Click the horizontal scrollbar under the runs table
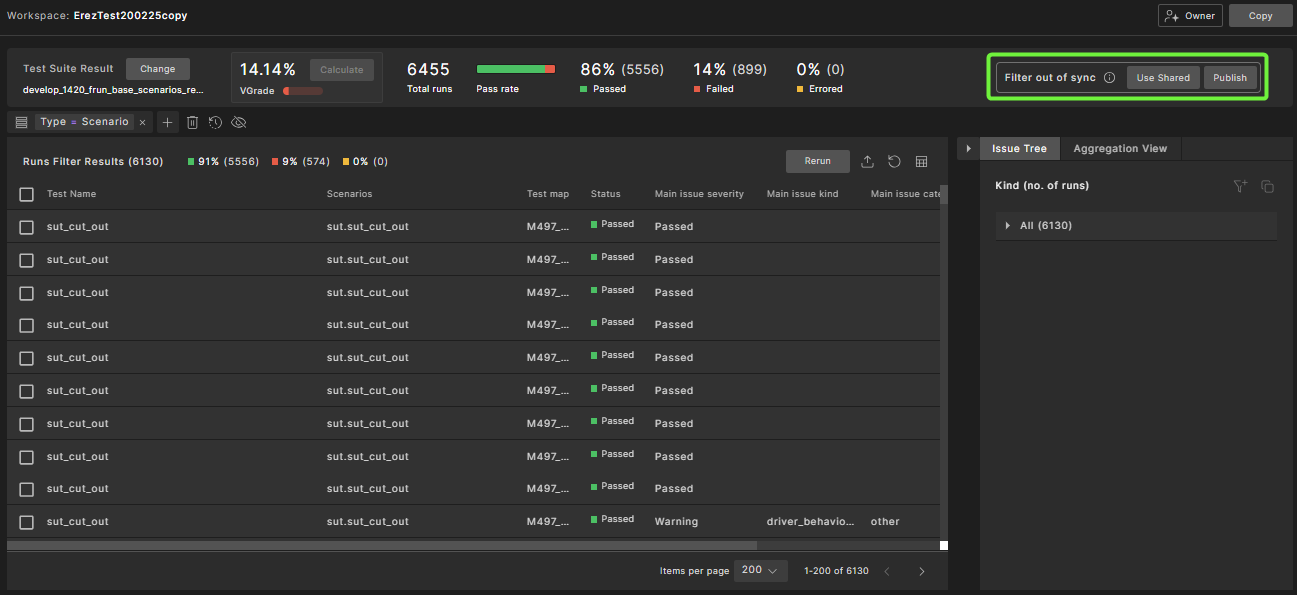 [380, 545]
